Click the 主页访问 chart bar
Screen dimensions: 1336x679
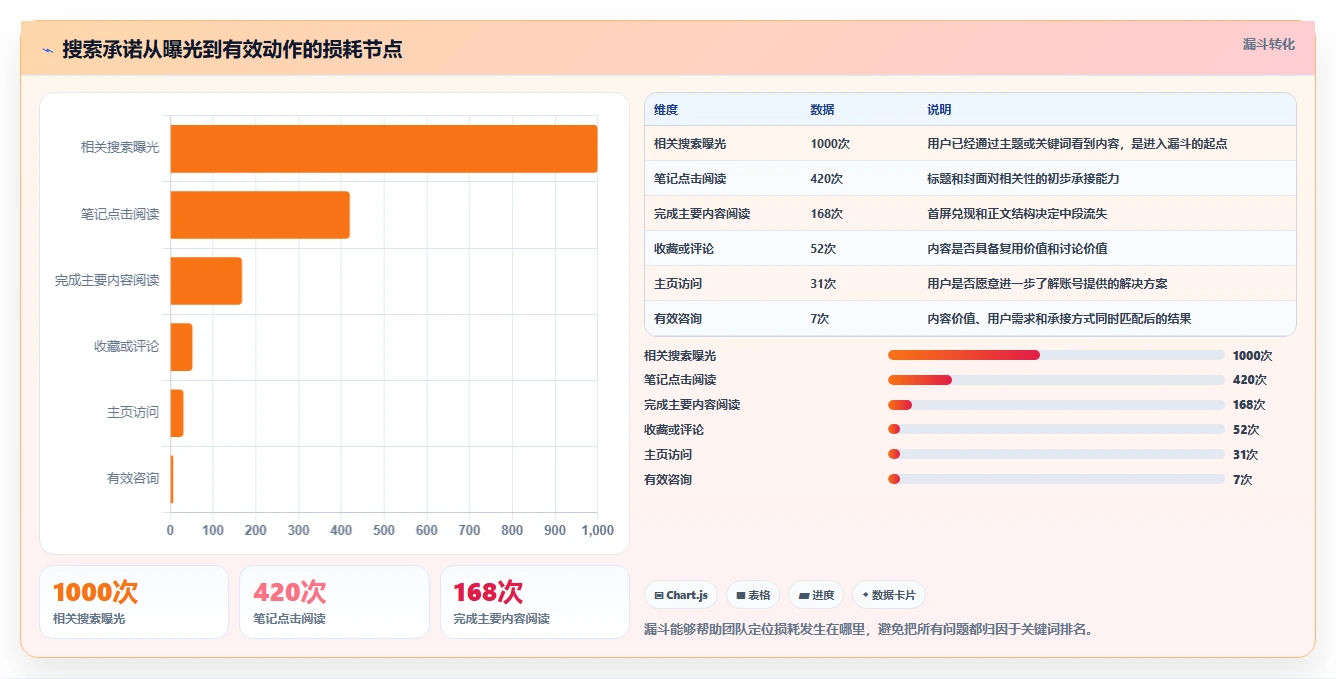click(177, 413)
